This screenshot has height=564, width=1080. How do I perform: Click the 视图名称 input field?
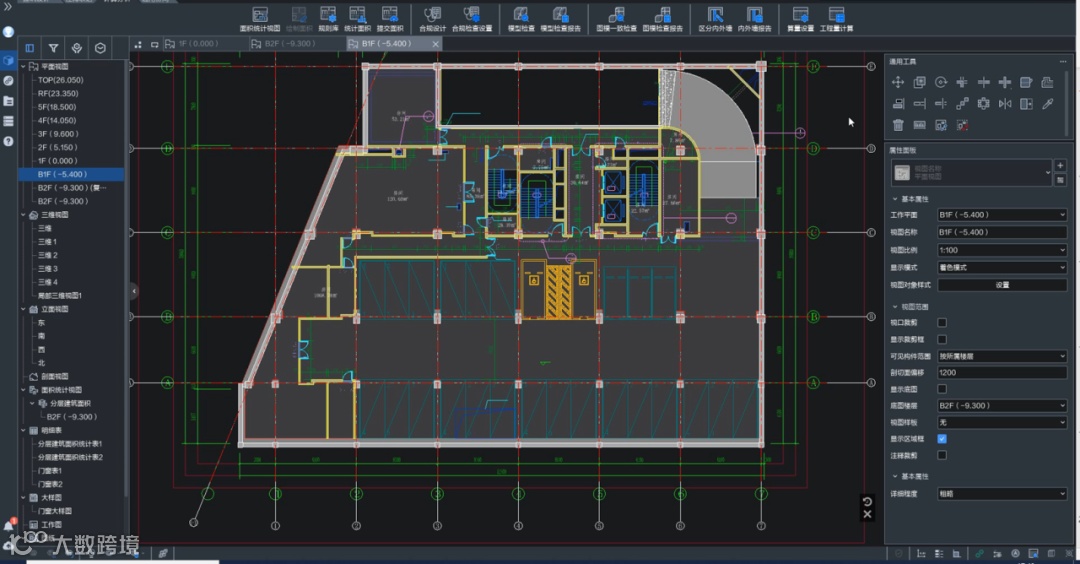point(1002,232)
